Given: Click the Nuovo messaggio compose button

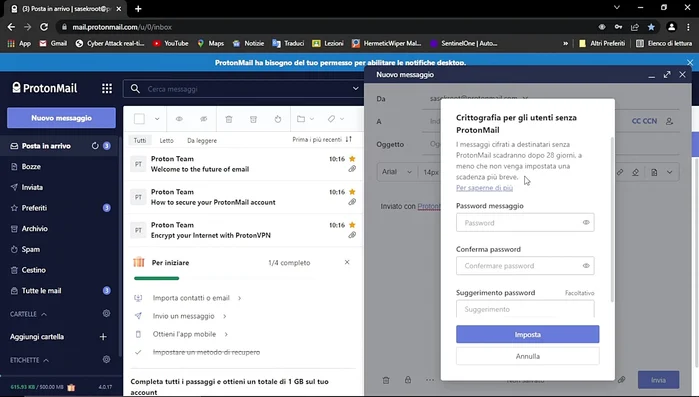Looking at the screenshot, I should point(61,118).
